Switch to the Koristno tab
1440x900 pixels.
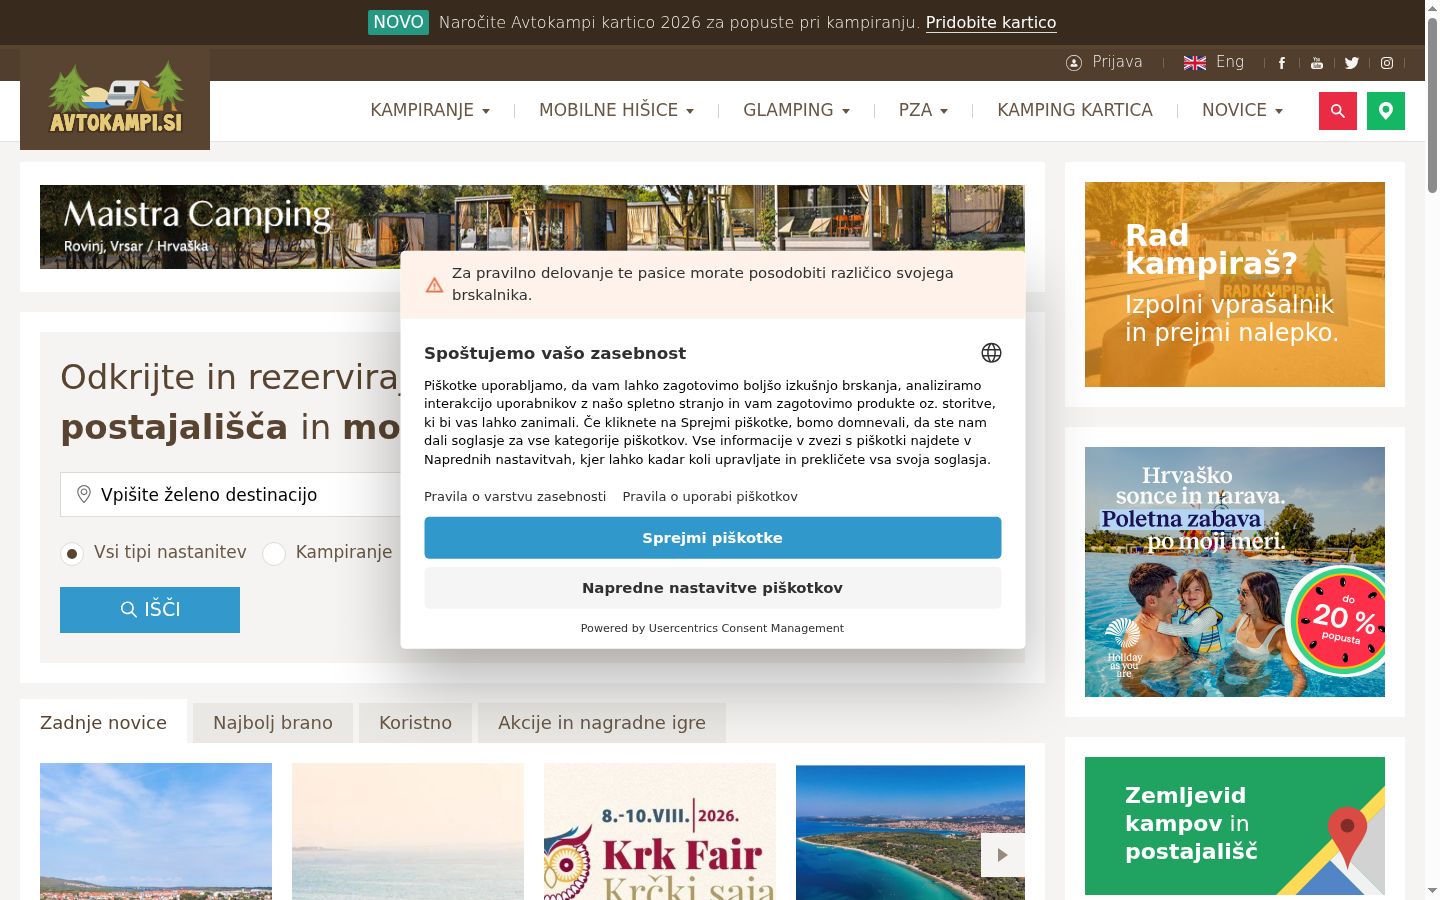pyautogui.click(x=415, y=722)
